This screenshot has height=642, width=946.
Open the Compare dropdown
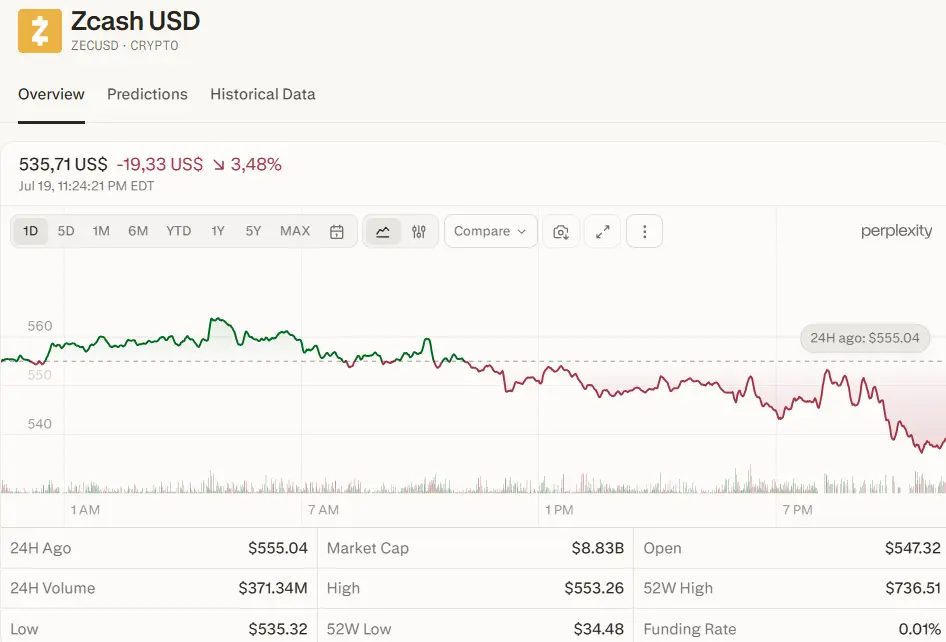pyautogui.click(x=490, y=231)
